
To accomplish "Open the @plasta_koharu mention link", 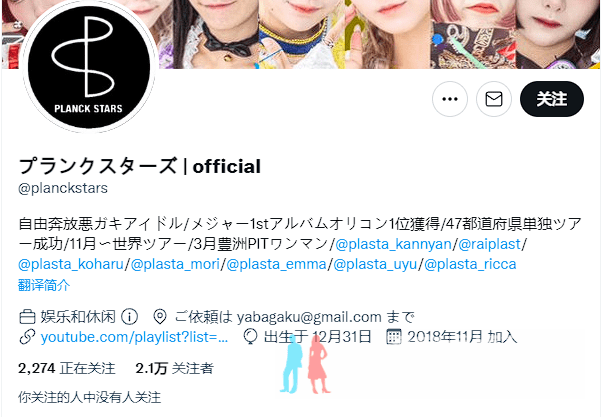I will coord(71,264).
